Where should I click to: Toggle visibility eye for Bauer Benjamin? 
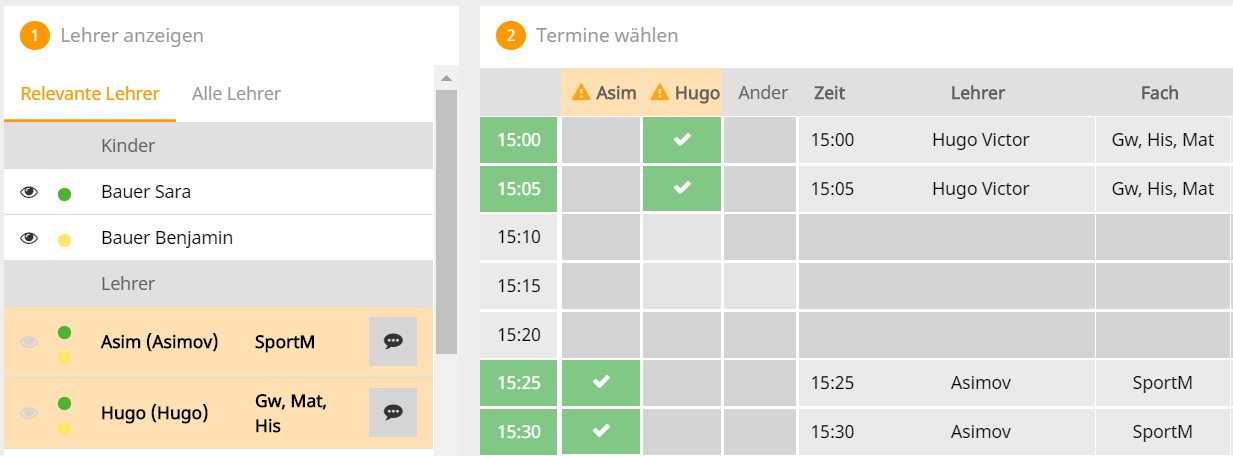coord(29,239)
